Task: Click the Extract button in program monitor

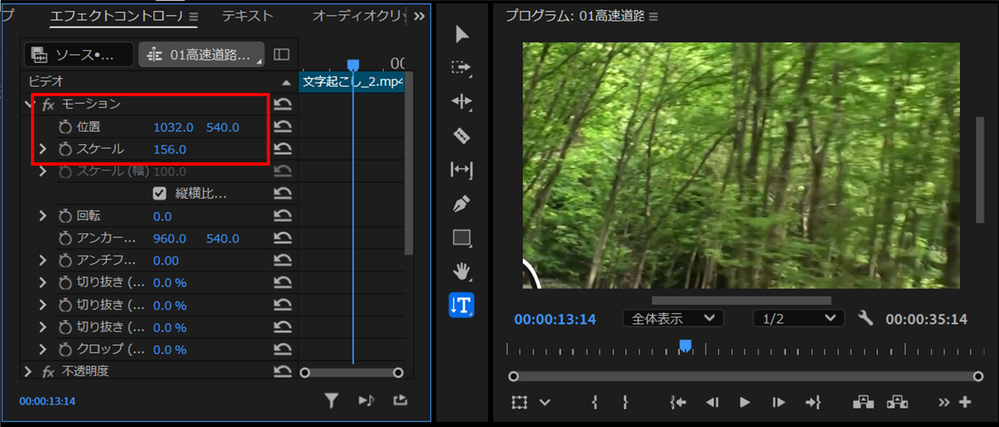Action: 897,402
